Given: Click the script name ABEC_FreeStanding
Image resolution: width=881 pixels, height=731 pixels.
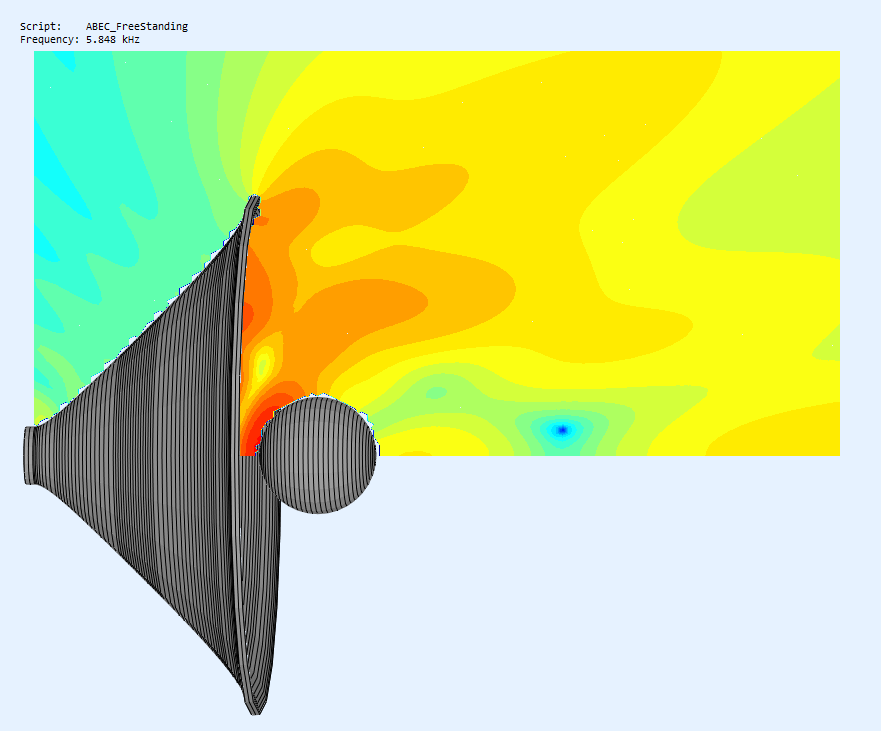Looking at the screenshot, I should click(x=137, y=26).
